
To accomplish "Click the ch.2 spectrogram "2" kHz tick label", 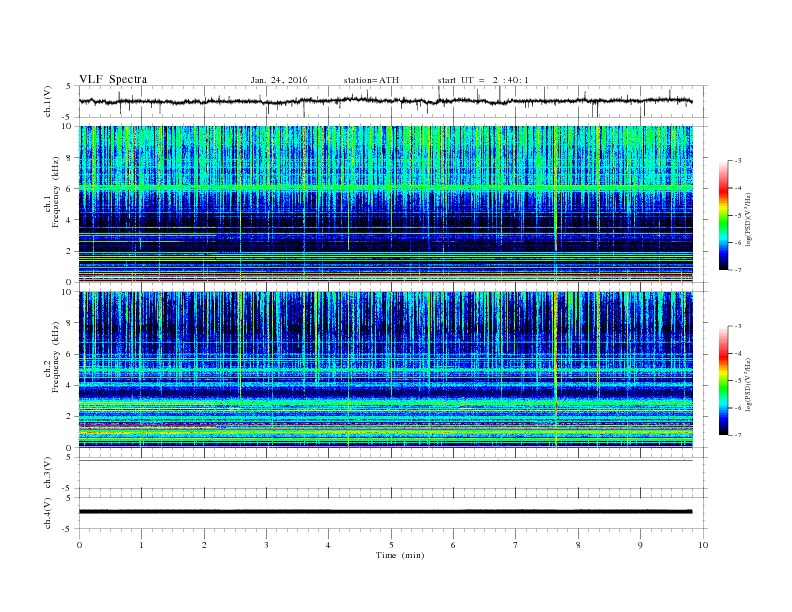I will tap(69, 417).
